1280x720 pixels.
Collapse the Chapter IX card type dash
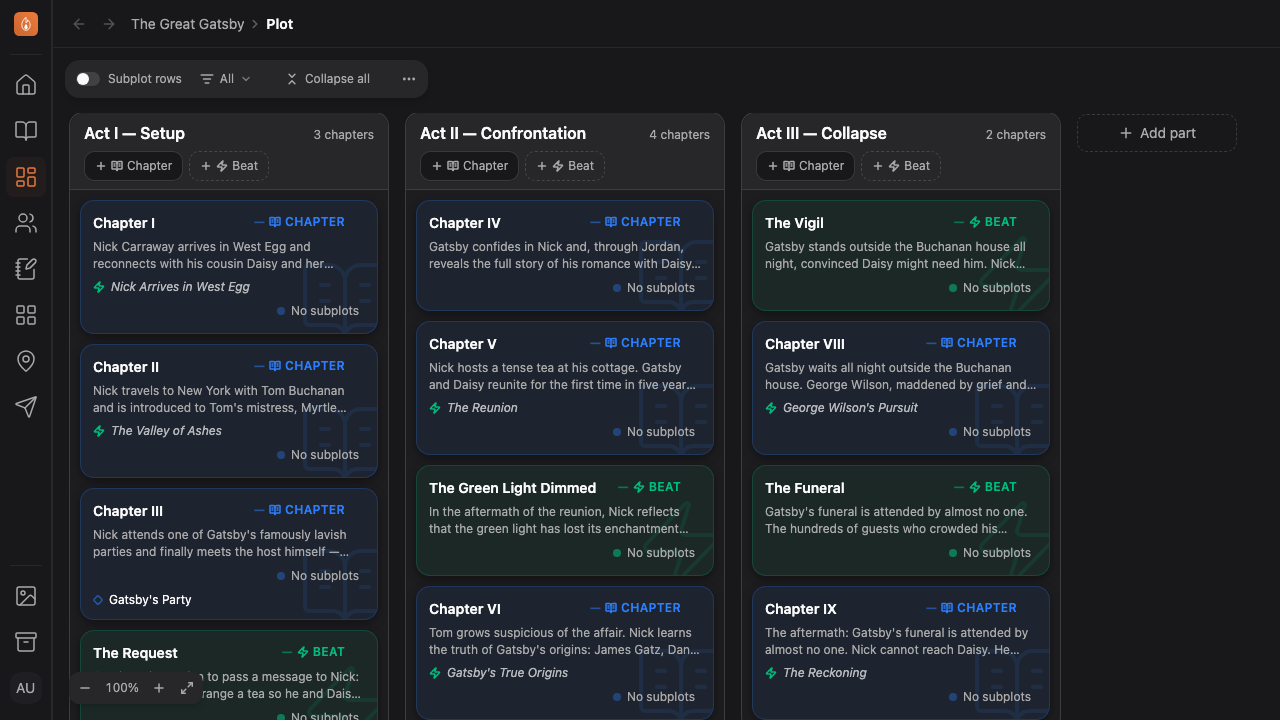pos(932,608)
